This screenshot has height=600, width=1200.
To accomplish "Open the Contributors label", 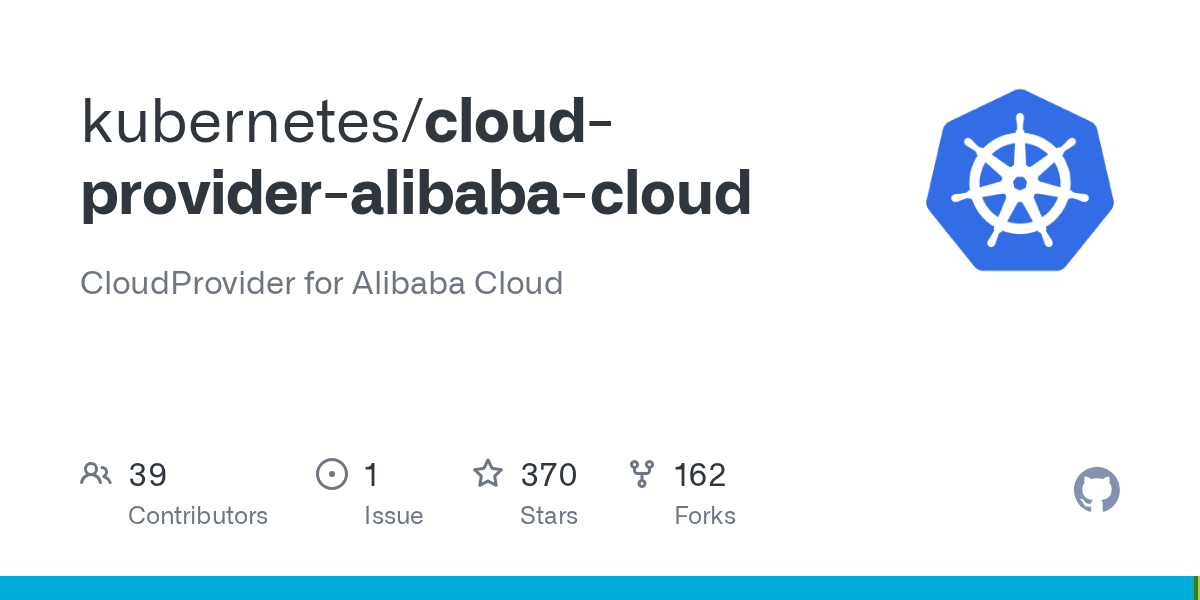I will pos(198,516).
